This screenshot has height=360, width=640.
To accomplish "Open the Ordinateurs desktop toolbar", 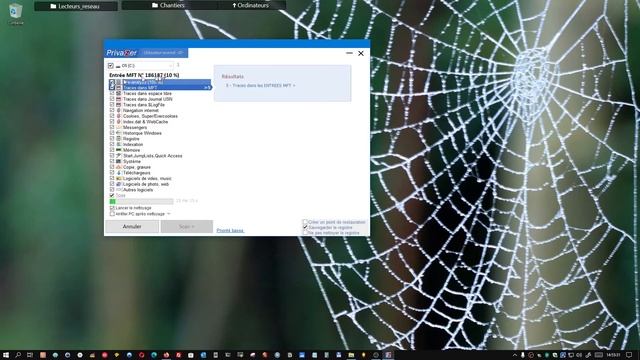I will coord(251,5).
